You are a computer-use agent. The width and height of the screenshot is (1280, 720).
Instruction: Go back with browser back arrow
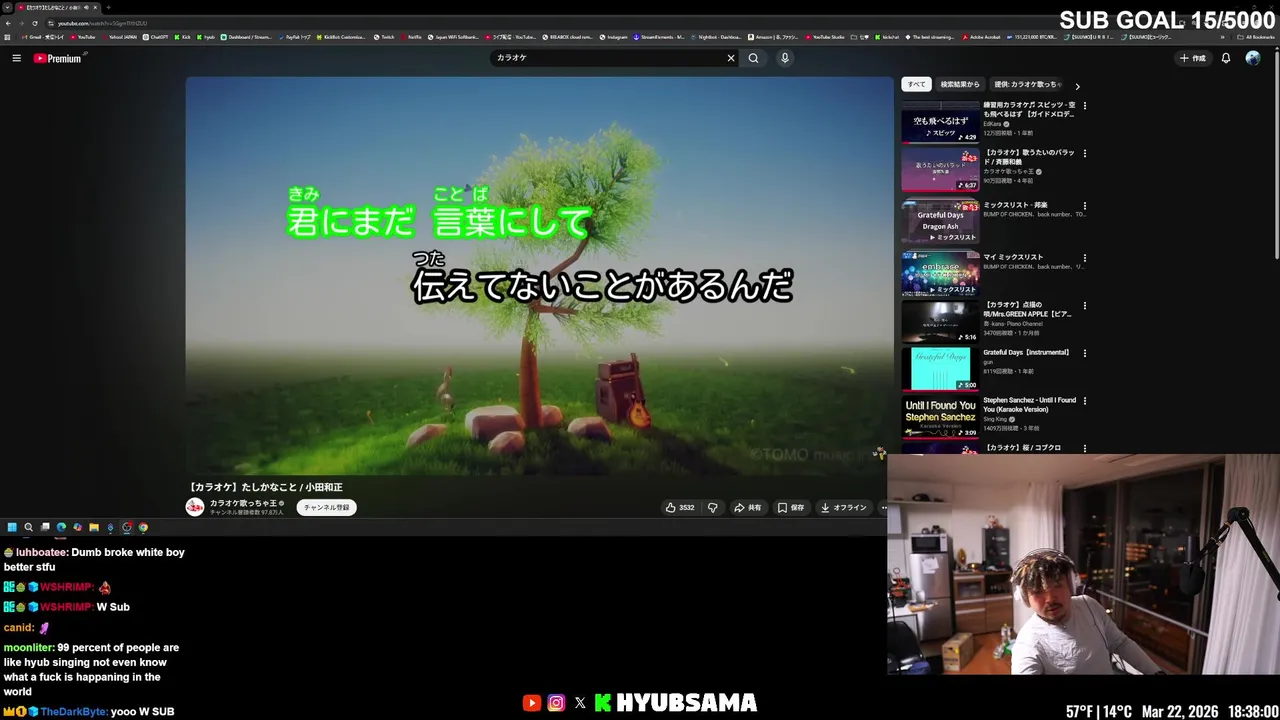pos(8,23)
